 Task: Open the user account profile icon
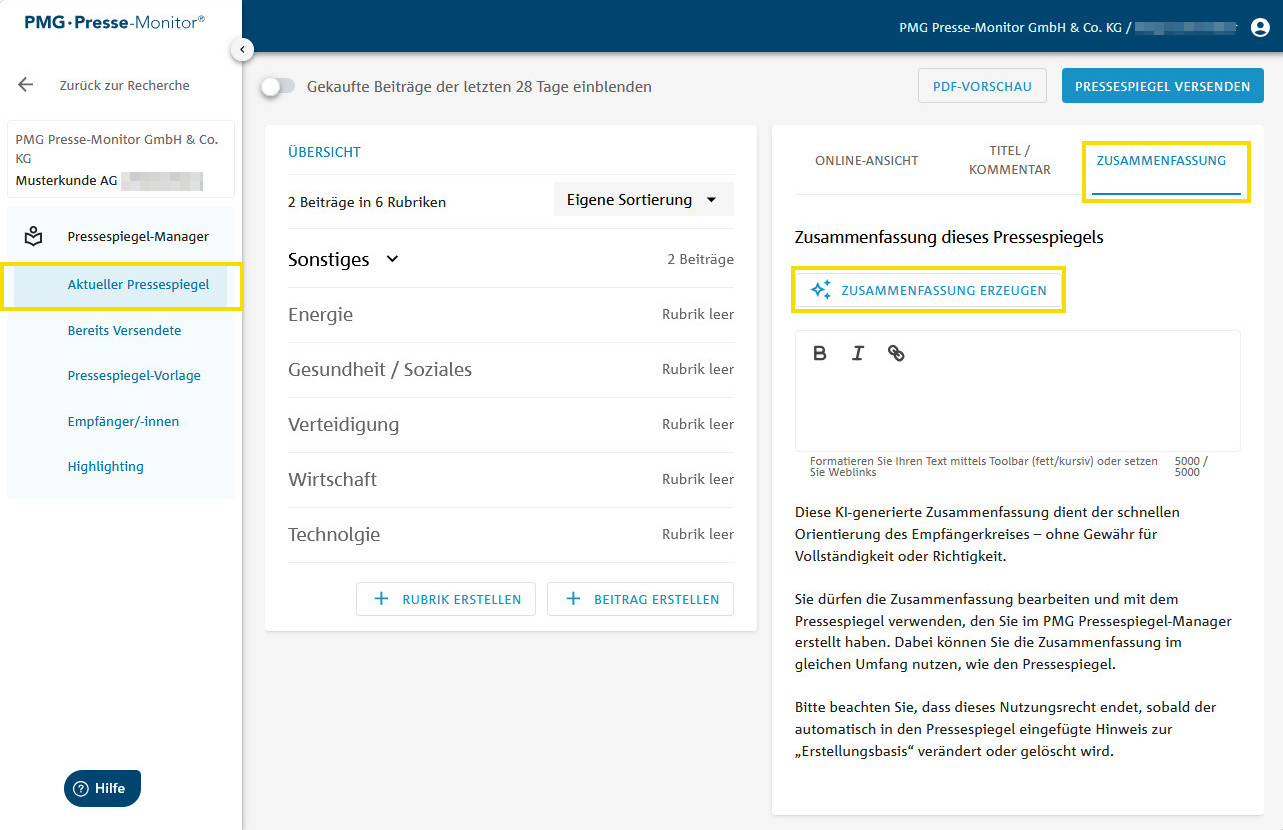[x=1259, y=28]
